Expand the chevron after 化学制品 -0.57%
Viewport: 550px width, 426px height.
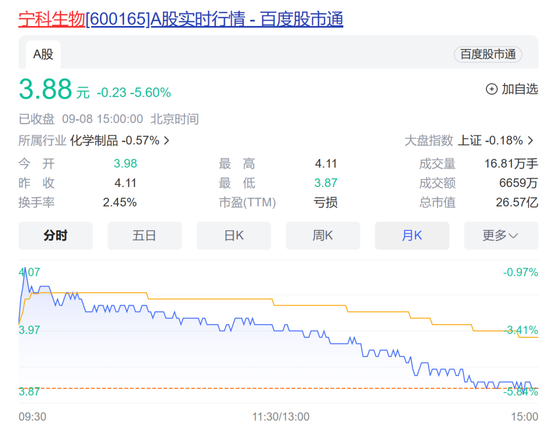[x=167, y=141]
